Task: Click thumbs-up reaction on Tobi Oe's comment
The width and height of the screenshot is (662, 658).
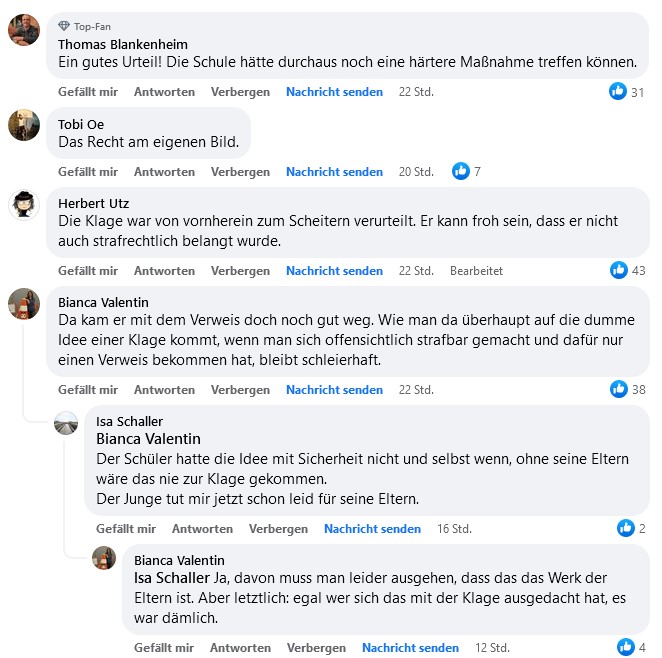Action: point(461,172)
